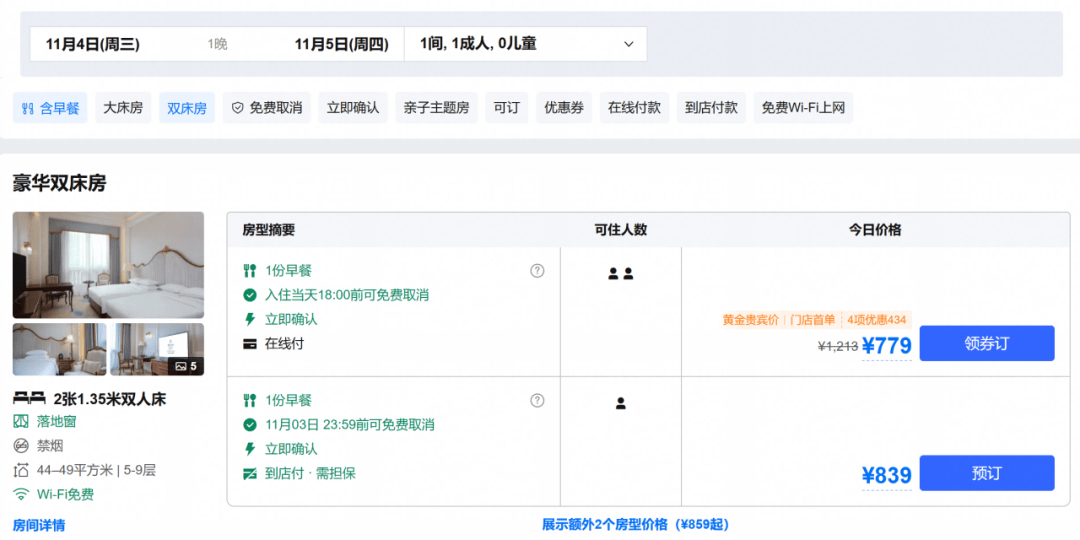Toggle the 双床房 filter chip
Screen dimensions: 1080x540
(x=187, y=108)
